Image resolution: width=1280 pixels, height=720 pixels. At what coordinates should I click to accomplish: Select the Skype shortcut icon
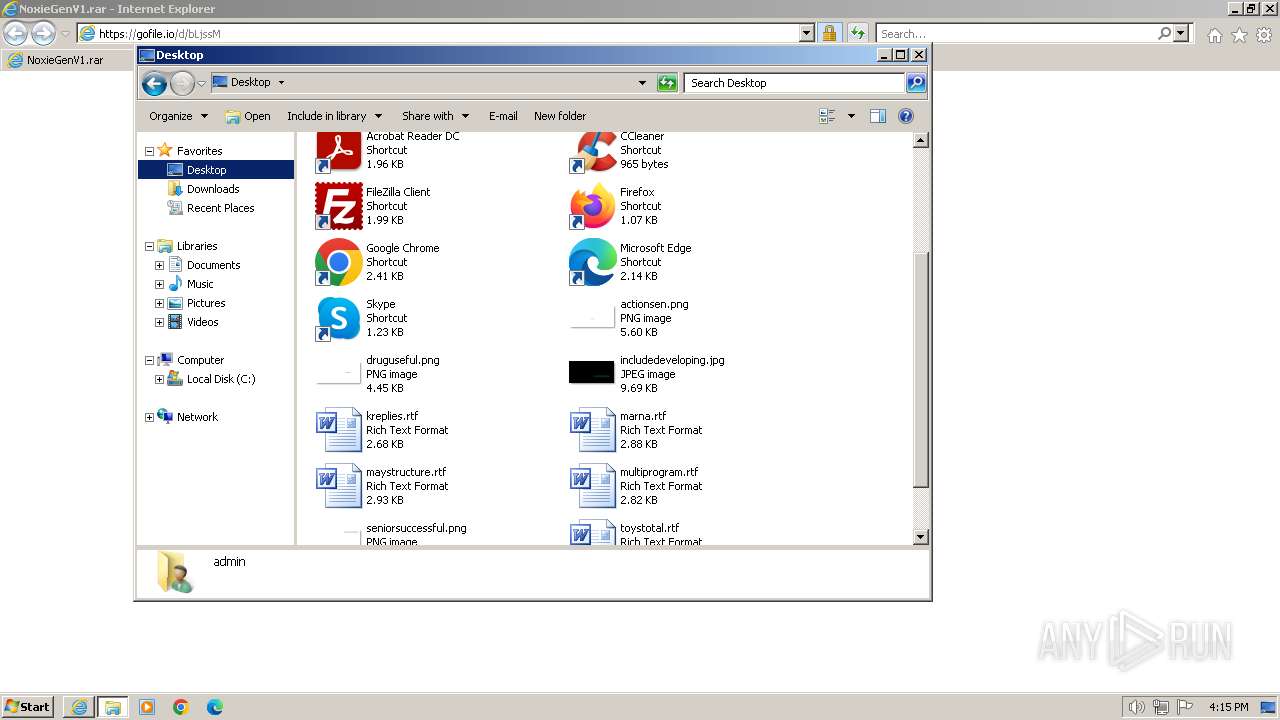coord(338,318)
